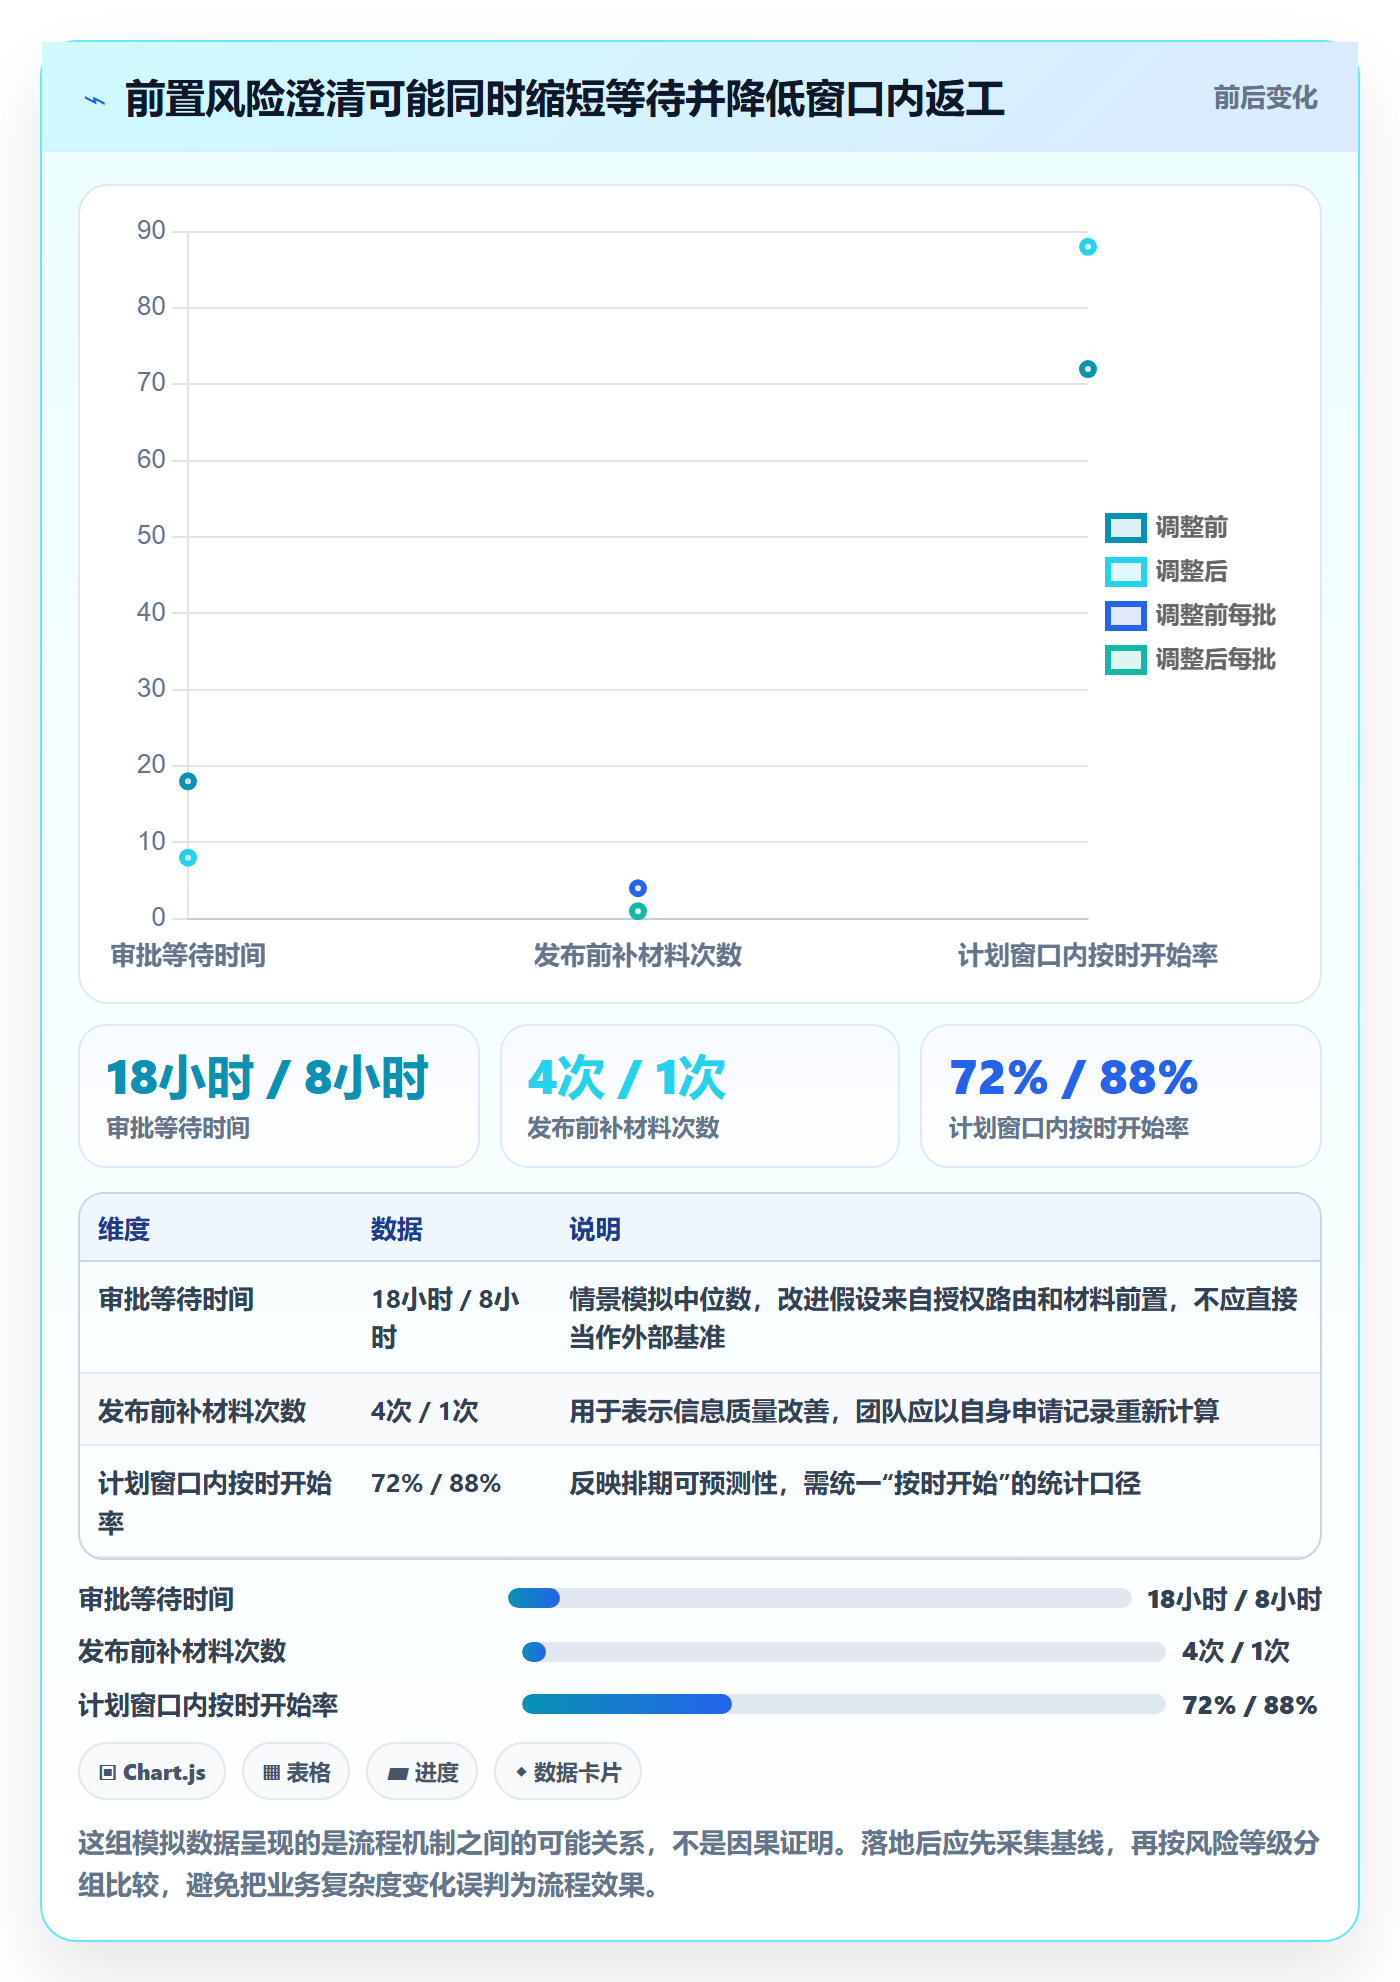1400x1982 pixels.
Task: Click the description 用于表示信息质量改善
Action: coord(894,1411)
